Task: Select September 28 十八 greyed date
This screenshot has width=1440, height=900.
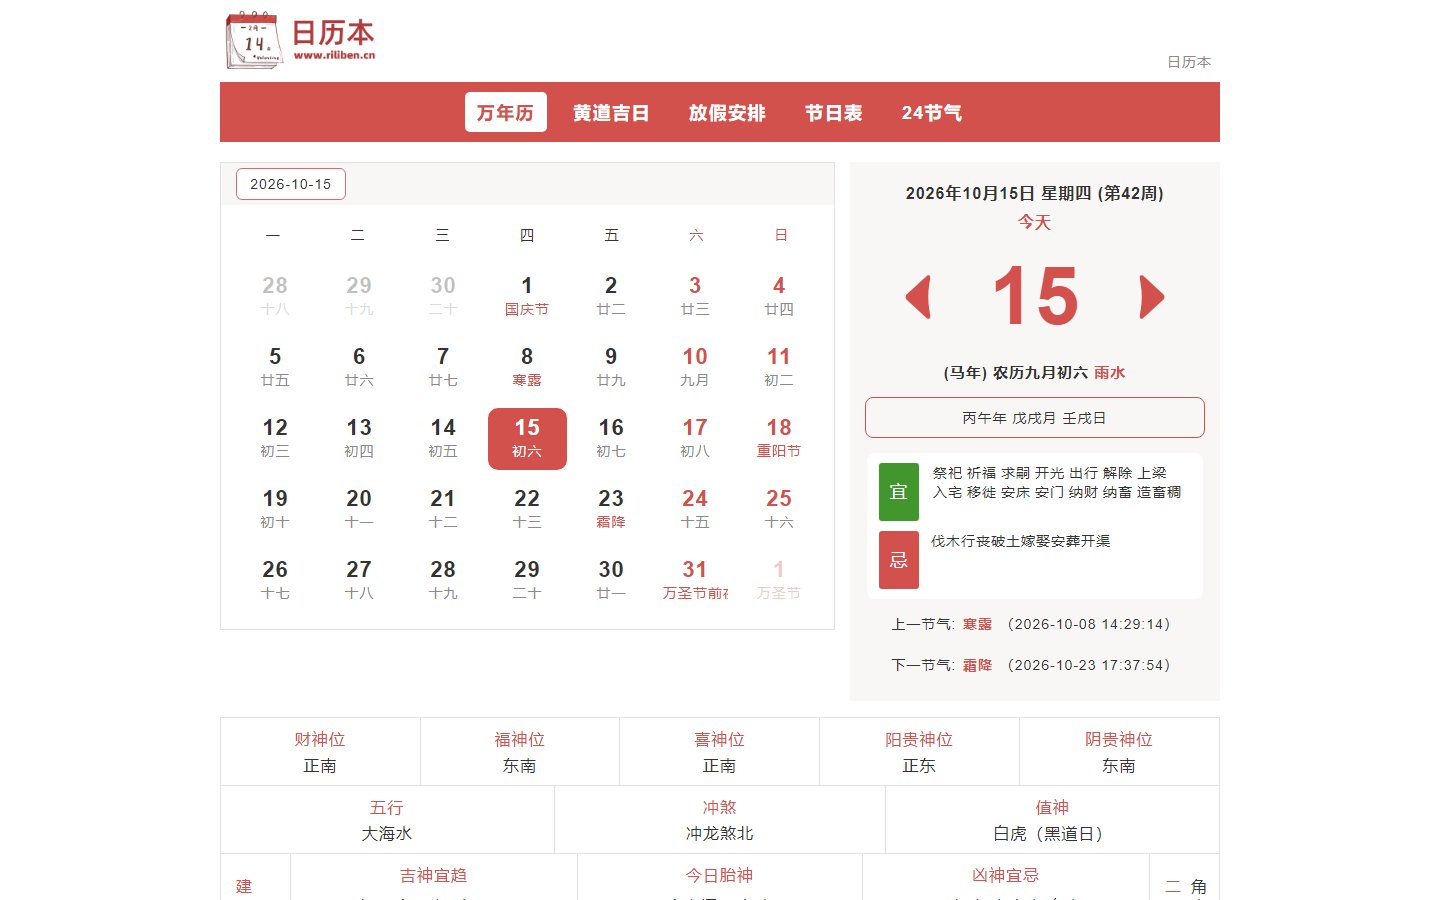Action: (275, 296)
